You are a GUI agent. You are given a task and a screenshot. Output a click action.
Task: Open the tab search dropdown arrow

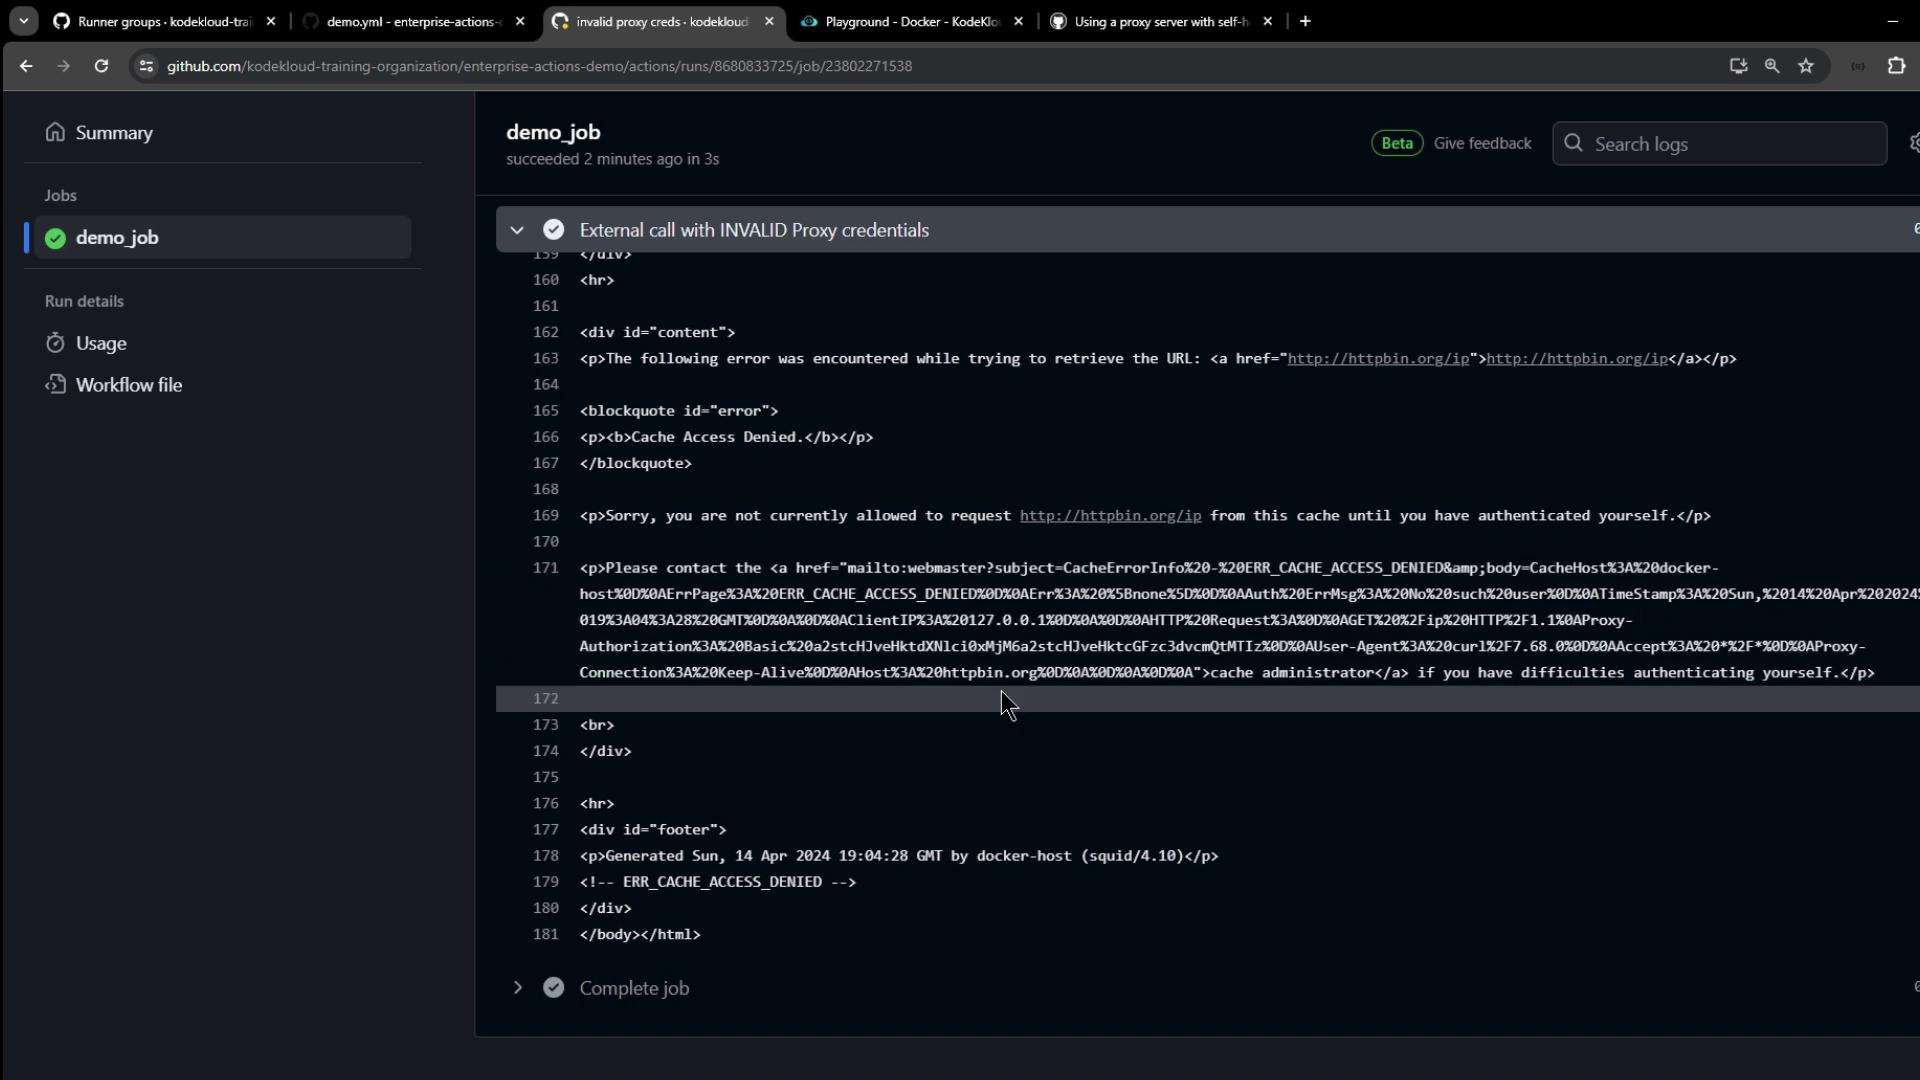tap(23, 21)
